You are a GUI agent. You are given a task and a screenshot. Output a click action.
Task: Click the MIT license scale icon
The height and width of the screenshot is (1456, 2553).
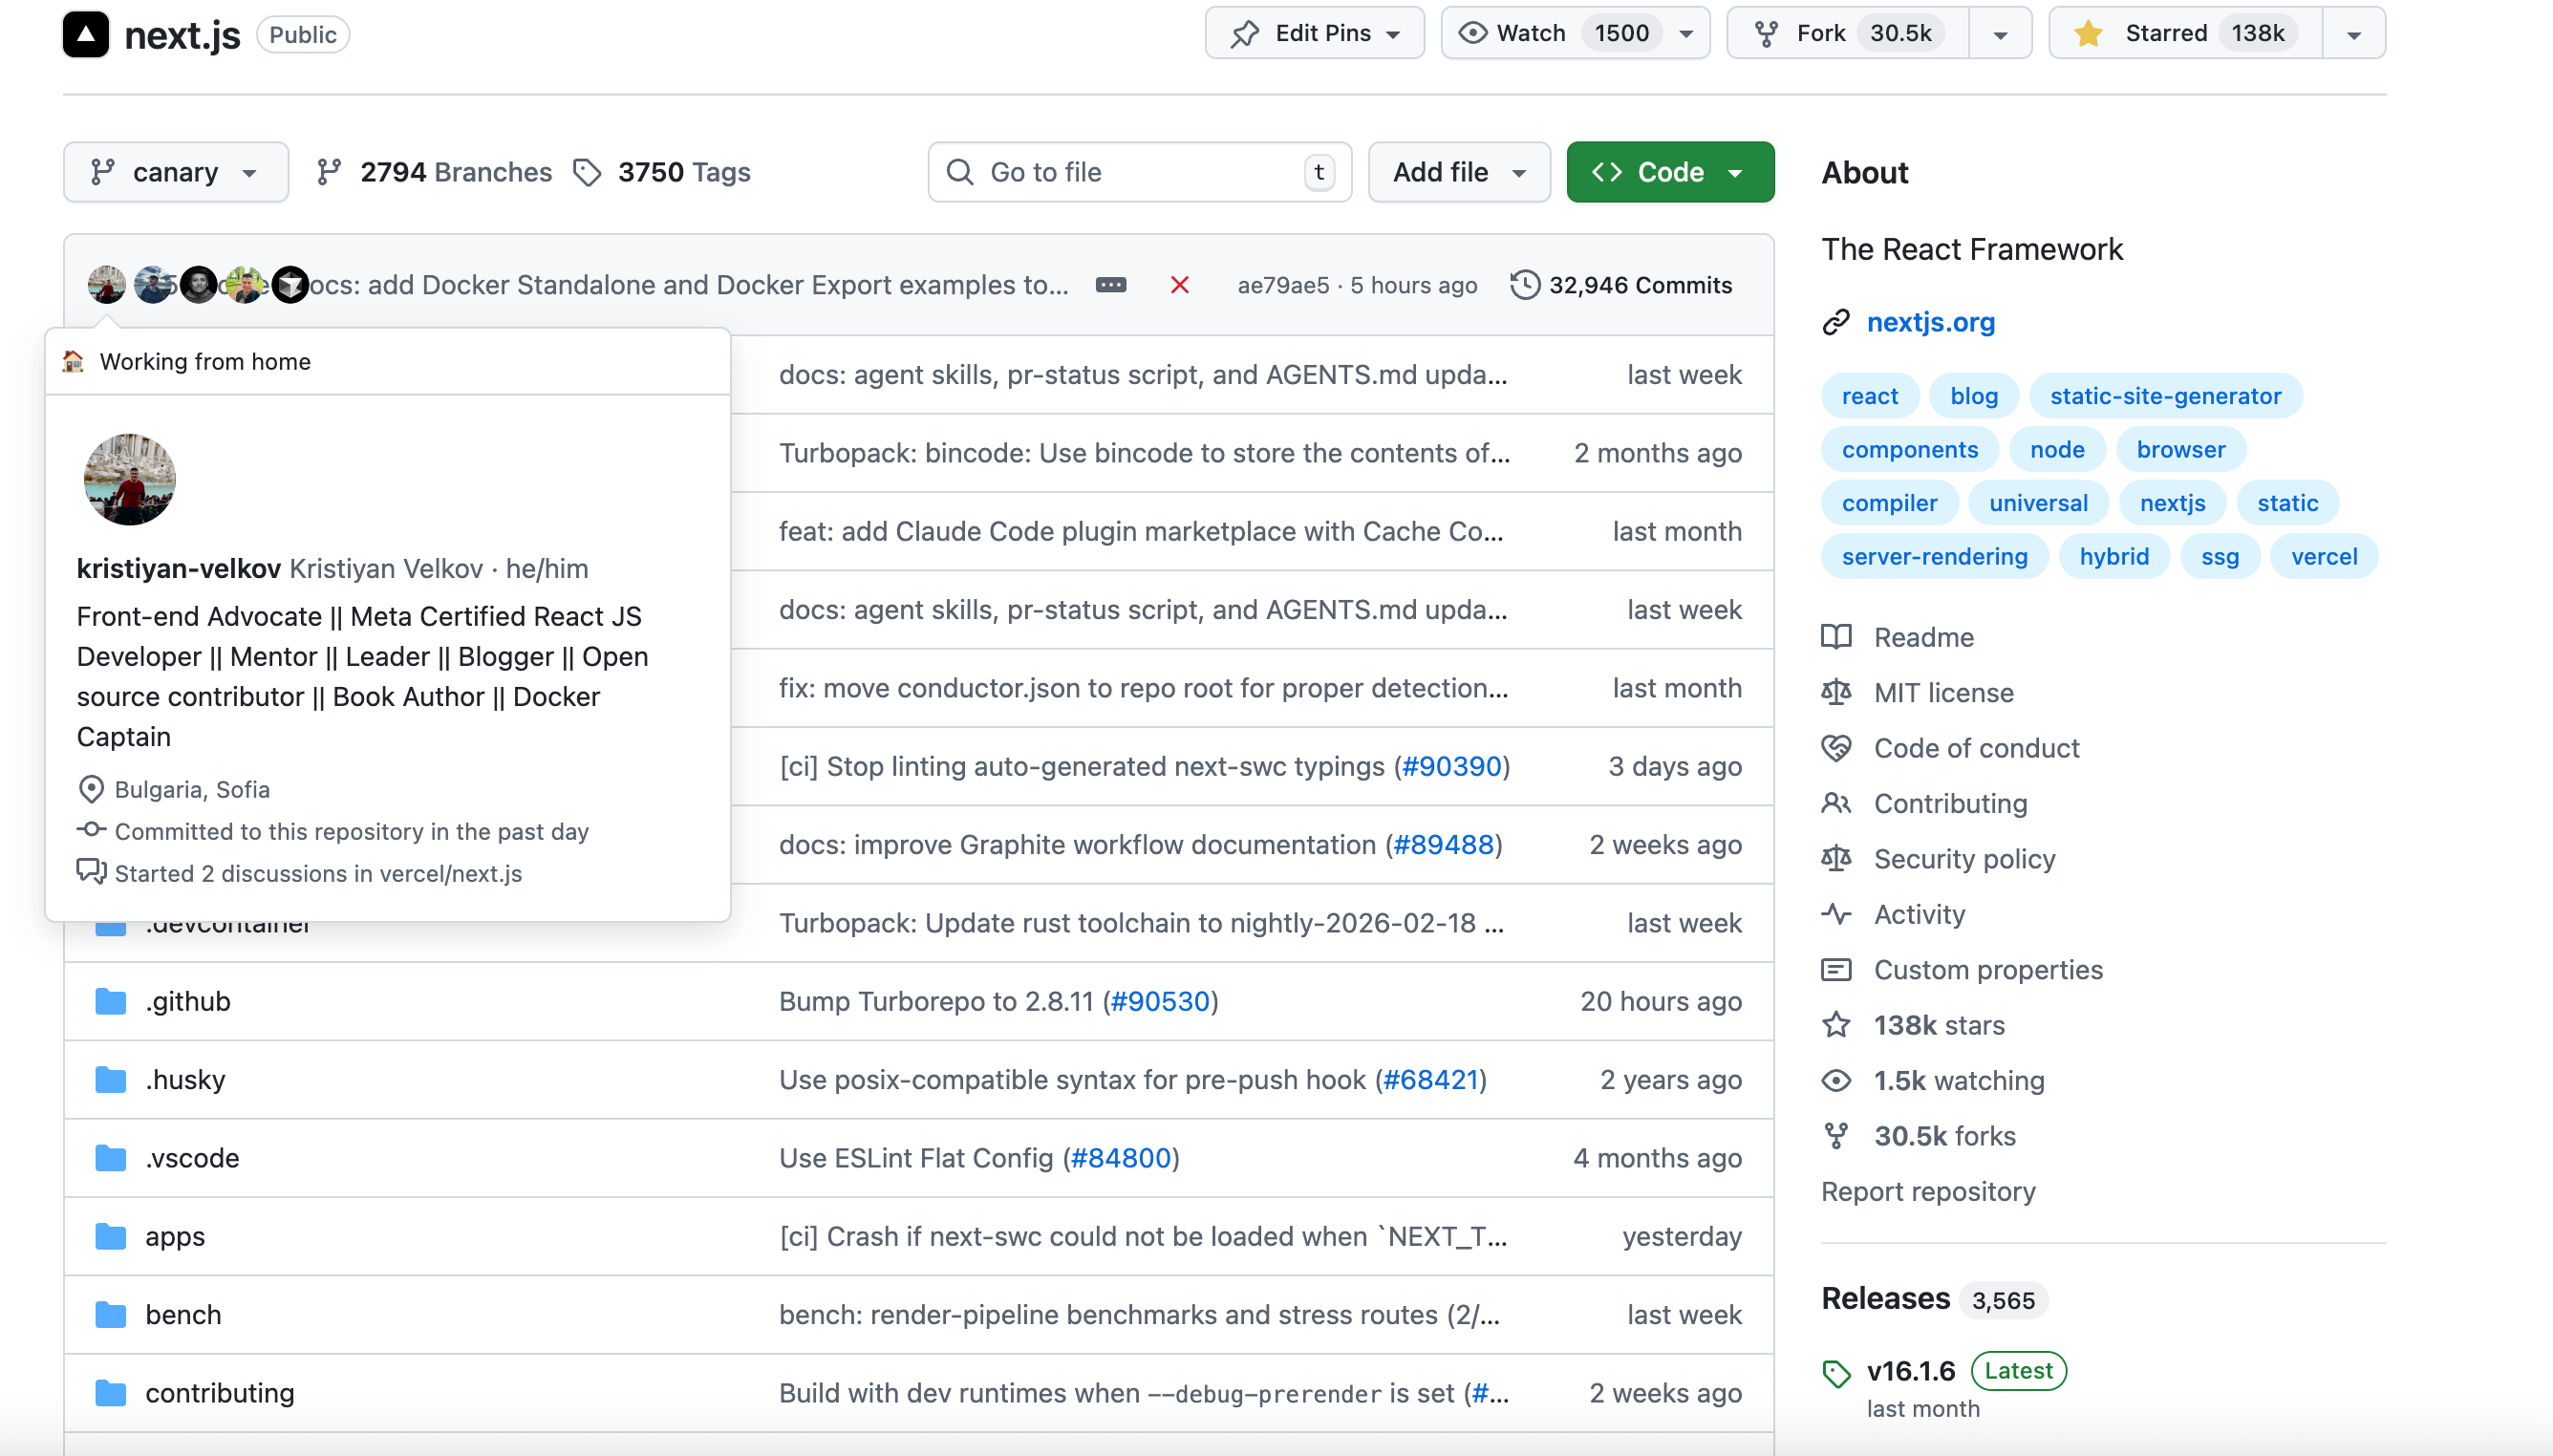(x=1836, y=692)
